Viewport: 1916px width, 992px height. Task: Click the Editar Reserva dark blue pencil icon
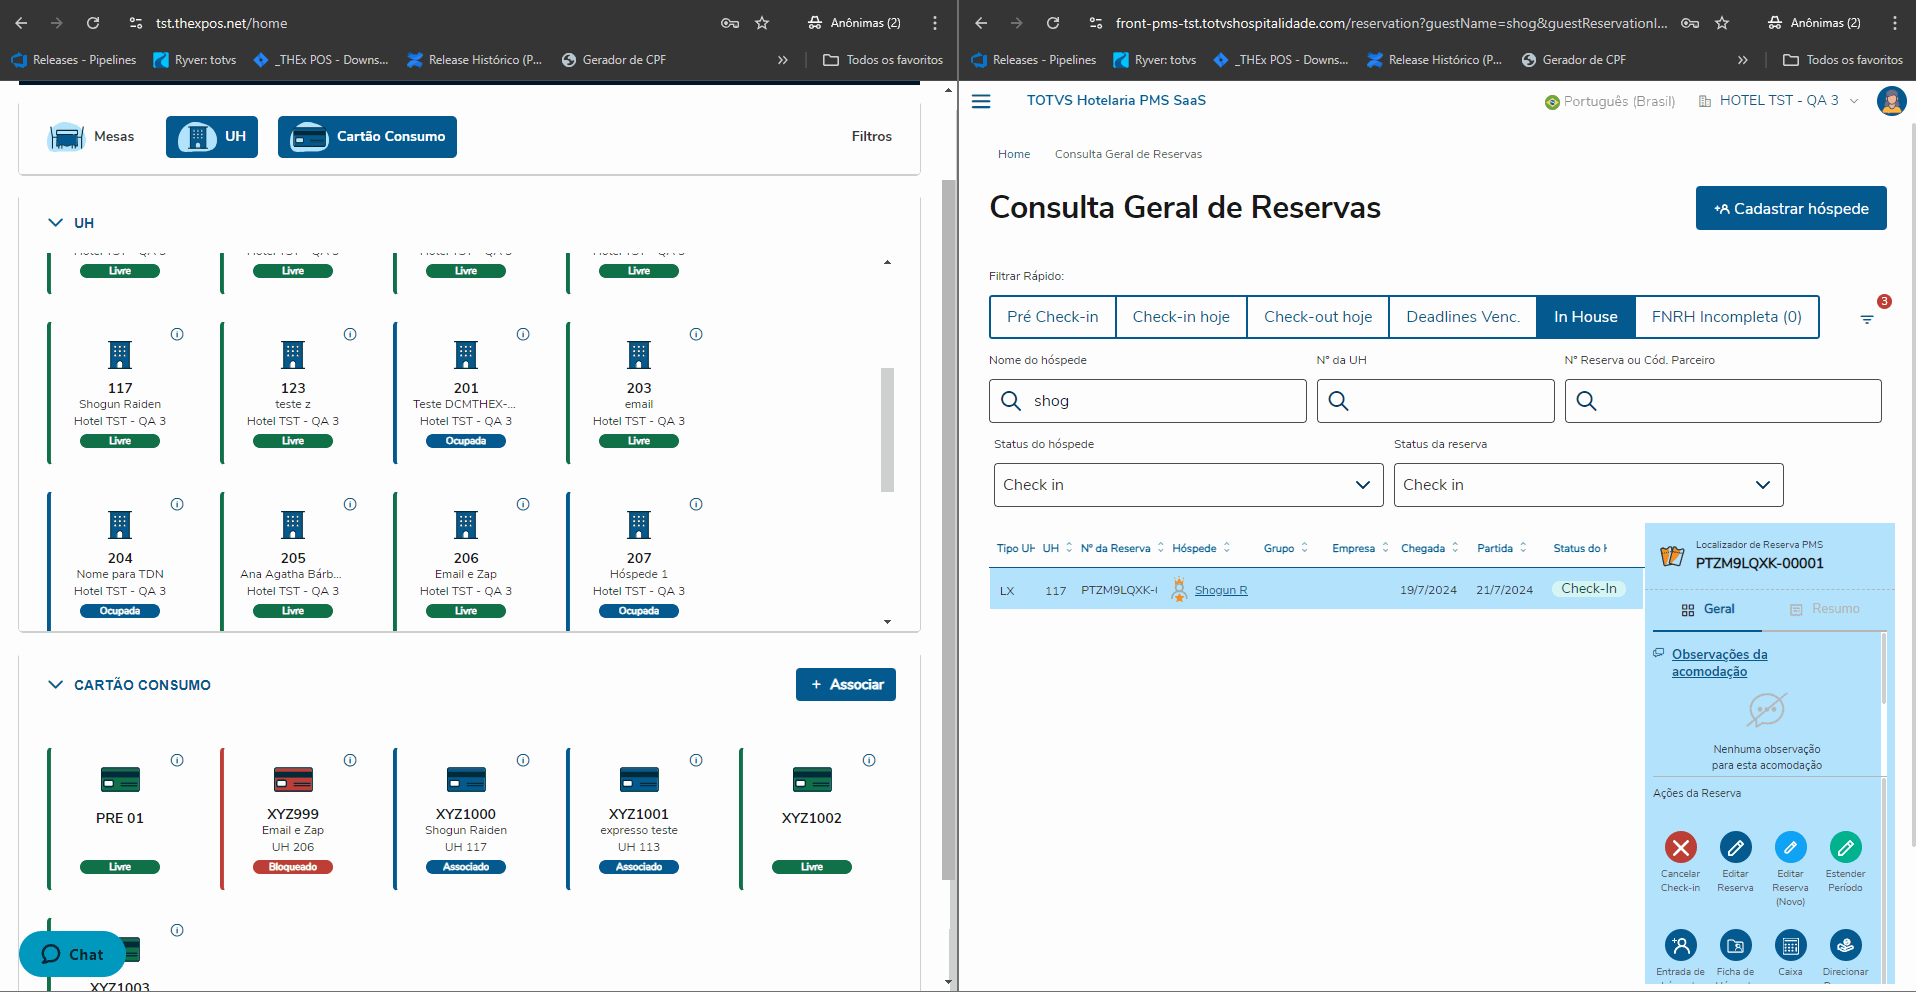click(x=1735, y=848)
